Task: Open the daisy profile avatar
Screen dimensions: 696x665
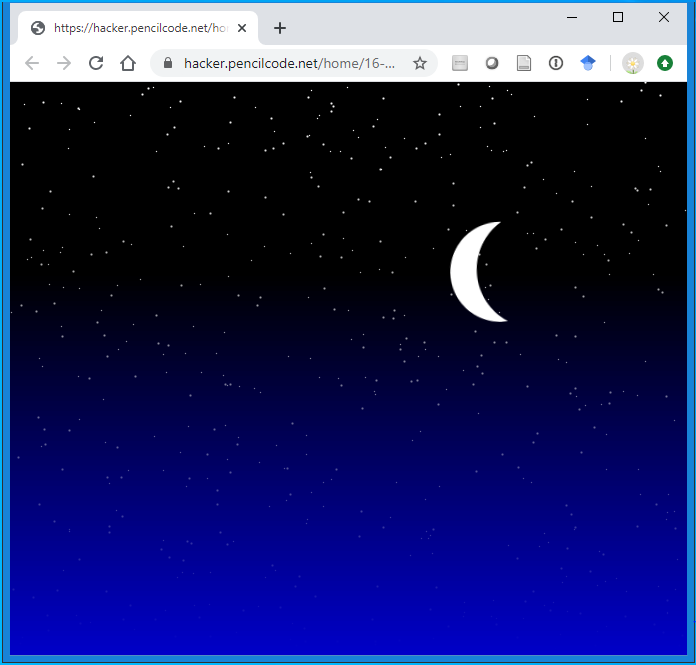Action: point(633,63)
